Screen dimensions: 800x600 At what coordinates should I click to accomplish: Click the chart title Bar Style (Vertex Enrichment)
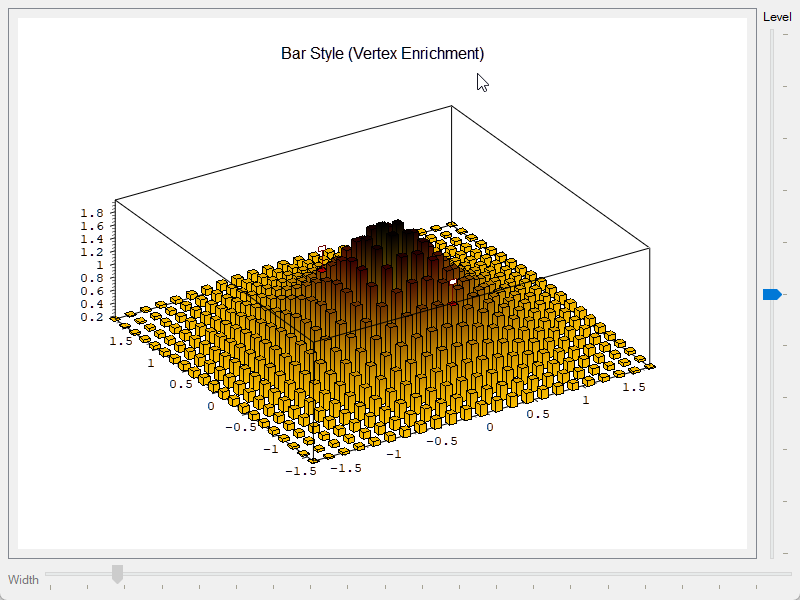(x=382, y=54)
